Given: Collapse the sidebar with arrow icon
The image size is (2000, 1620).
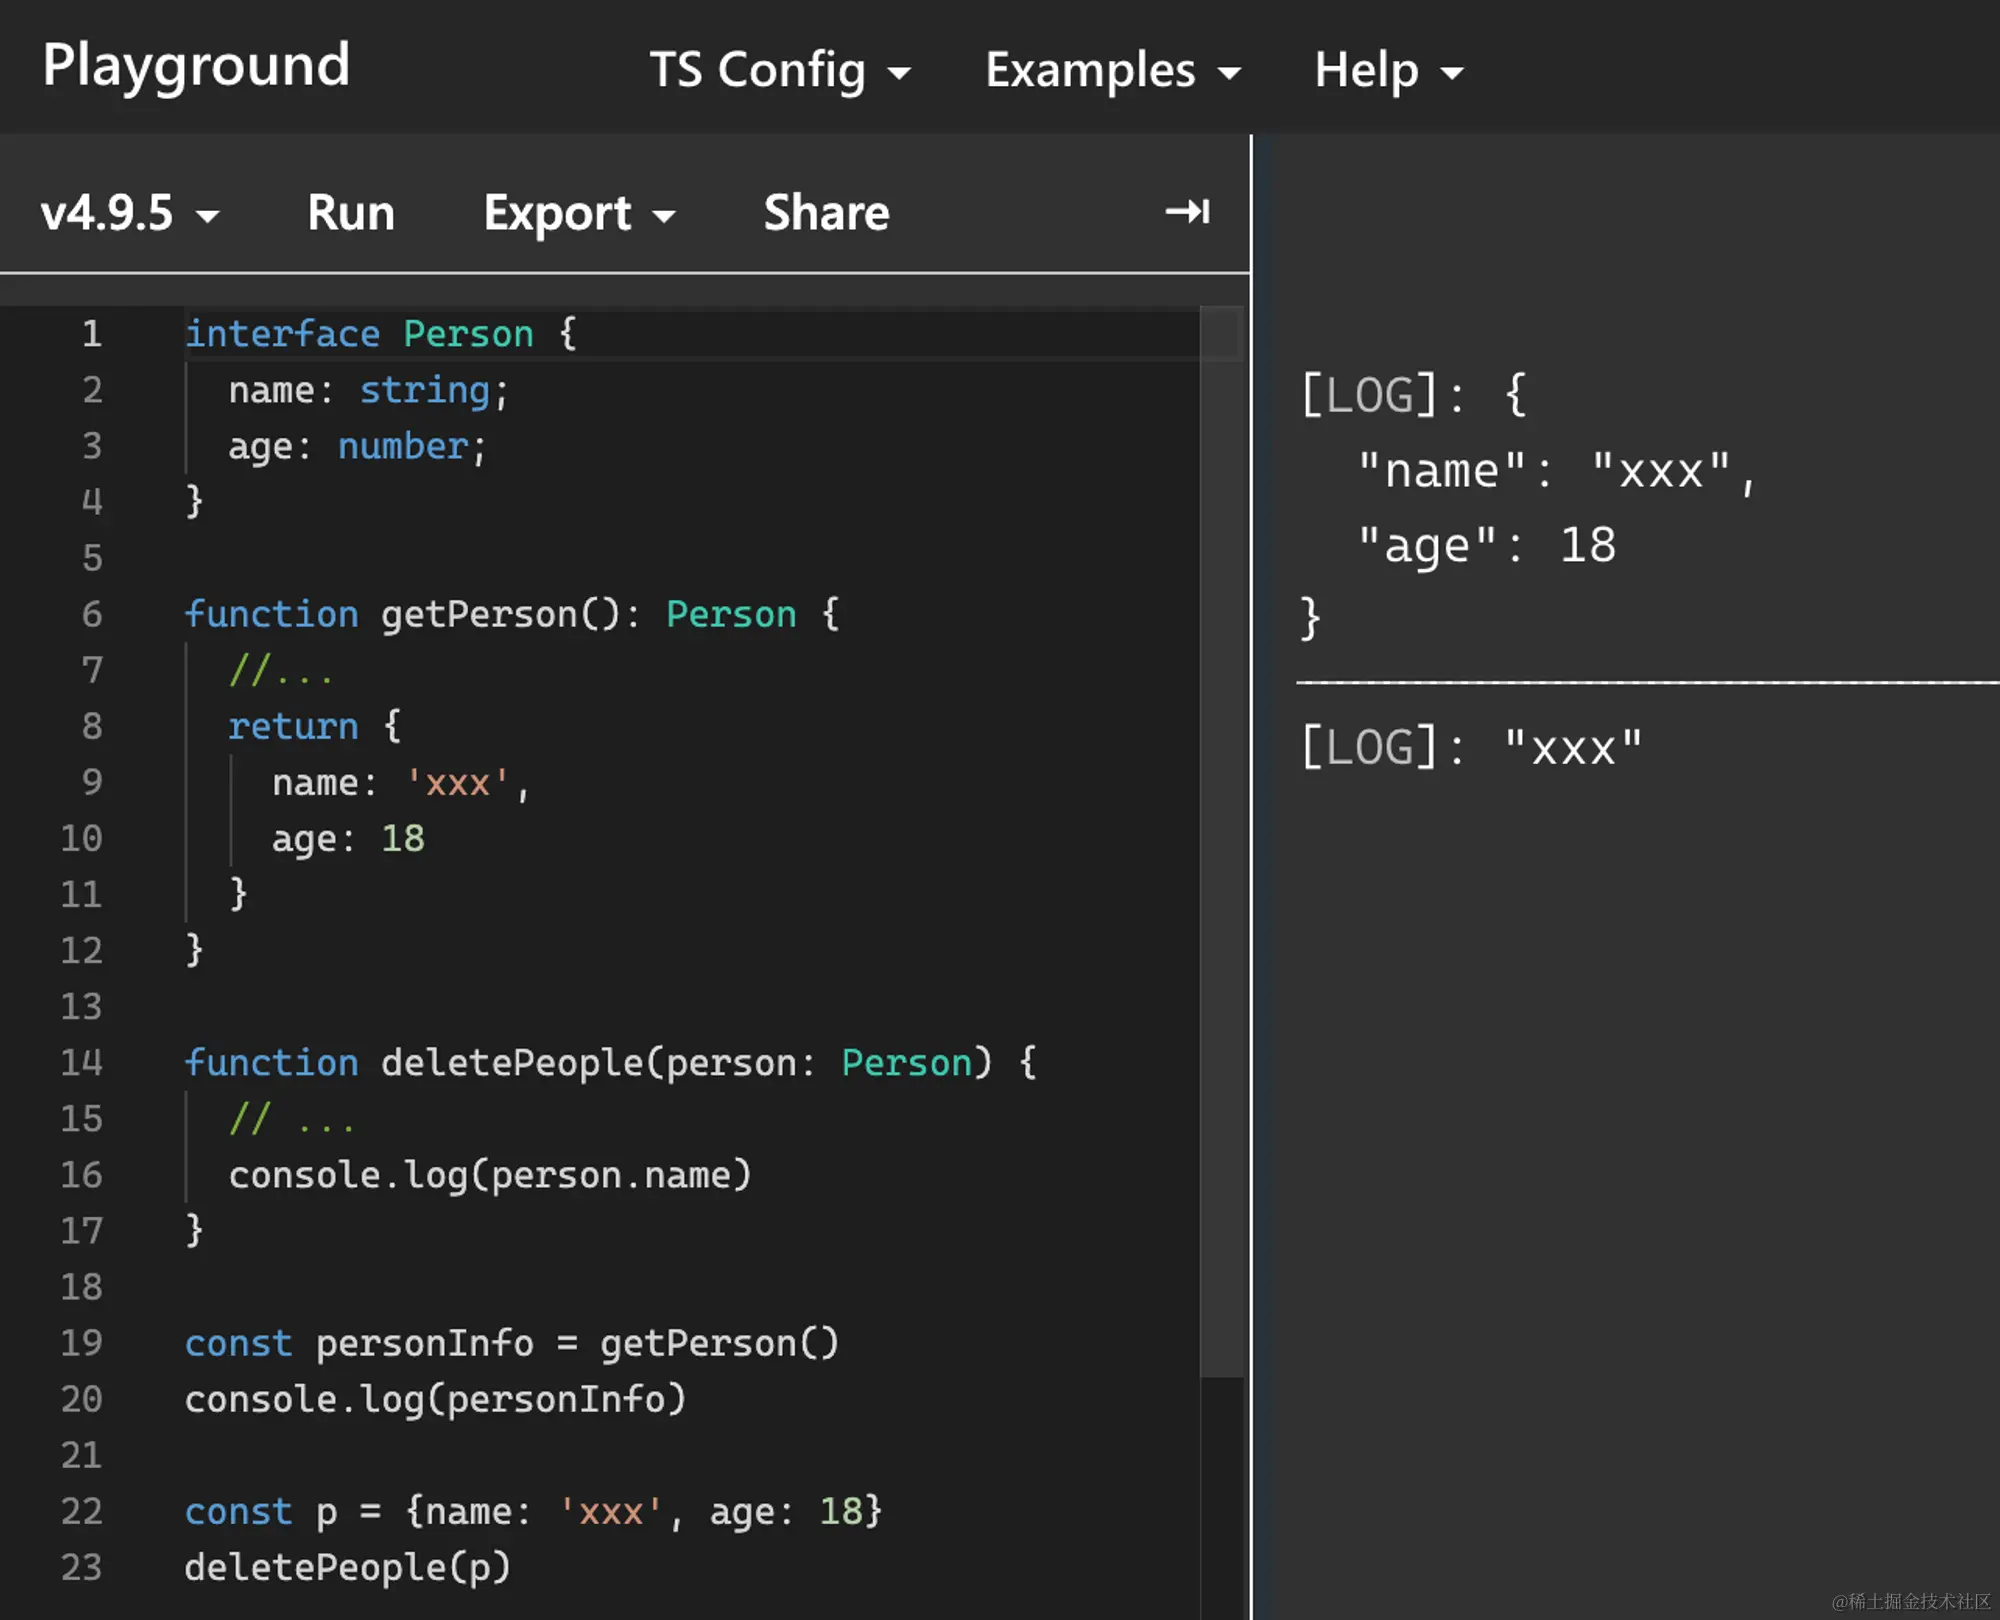Looking at the screenshot, I should tap(1187, 212).
